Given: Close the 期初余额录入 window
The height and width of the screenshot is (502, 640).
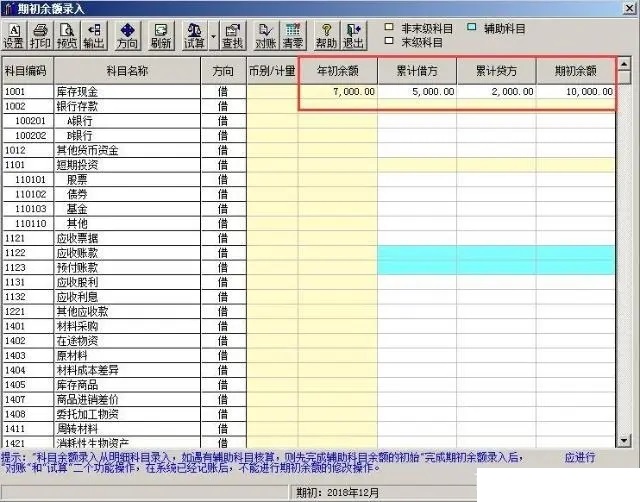Looking at the screenshot, I should pyautogui.click(x=630, y=8).
